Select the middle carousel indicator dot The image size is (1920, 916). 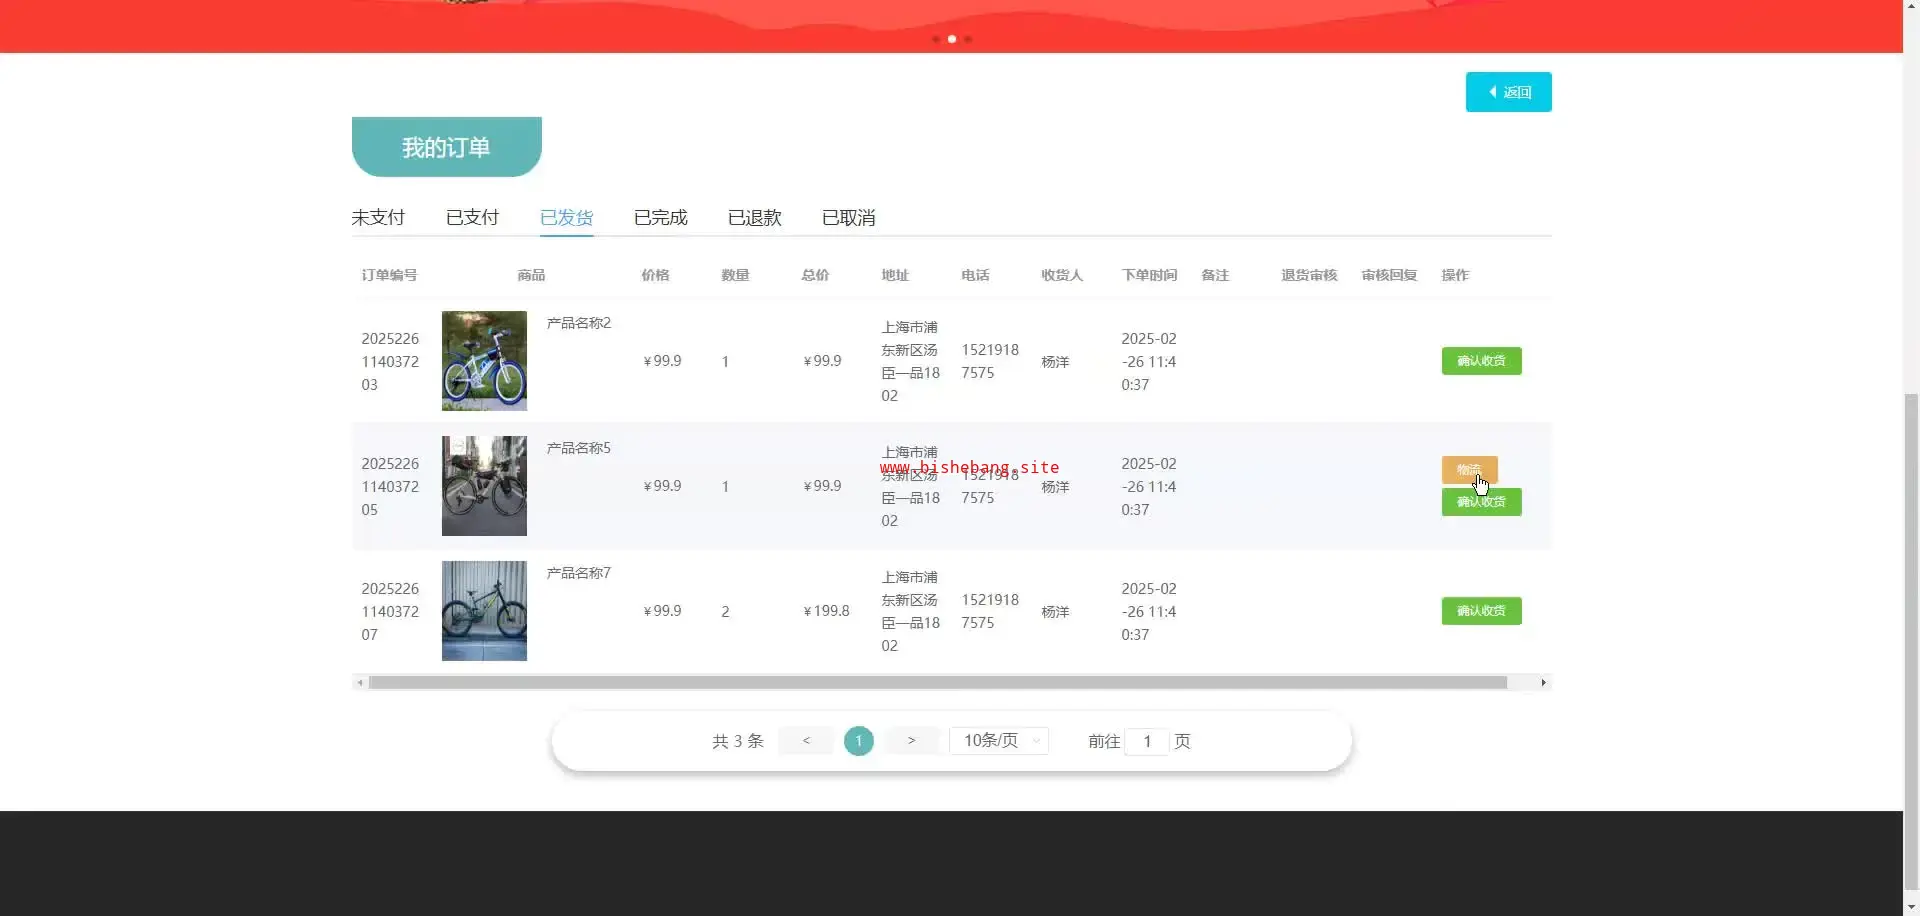[952, 39]
